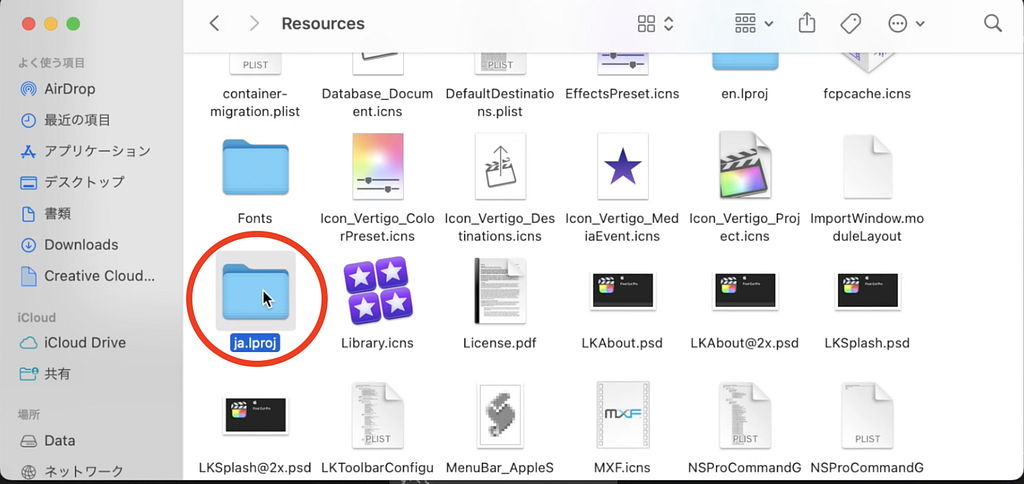Select Icon_Vertigo_ColorPreset.icns file
Image resolution: width=1024 pixels, height=484 pixels.
click(x=377, y=166)
